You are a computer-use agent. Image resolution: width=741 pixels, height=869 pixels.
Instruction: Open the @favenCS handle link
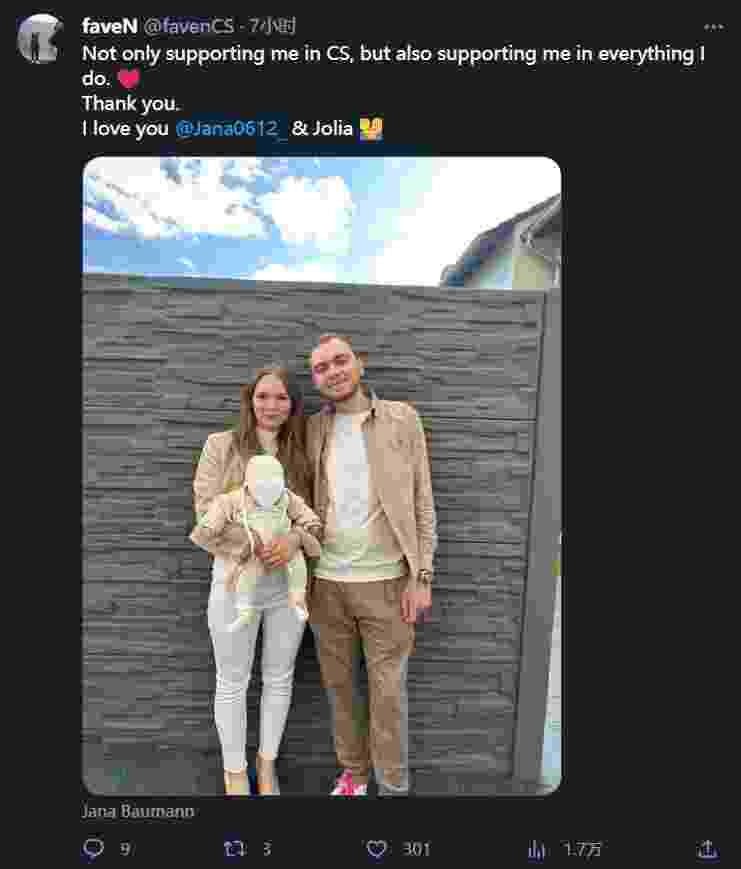[x=188, y=26]
